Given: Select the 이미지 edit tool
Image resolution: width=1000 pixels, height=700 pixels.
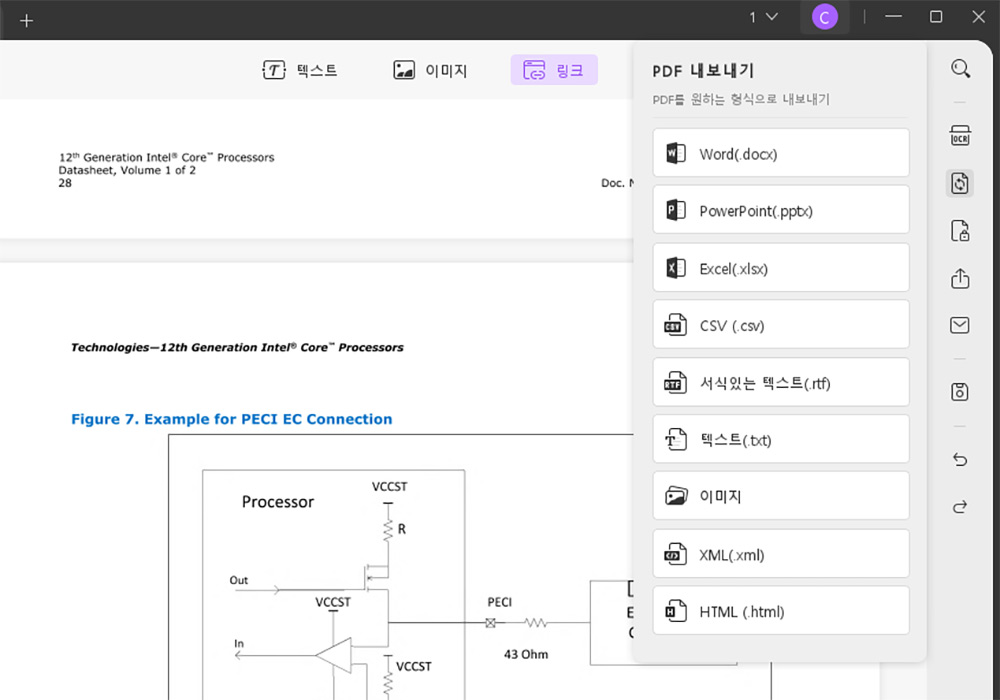Looking at the screenshot, I should coord(430,70).
